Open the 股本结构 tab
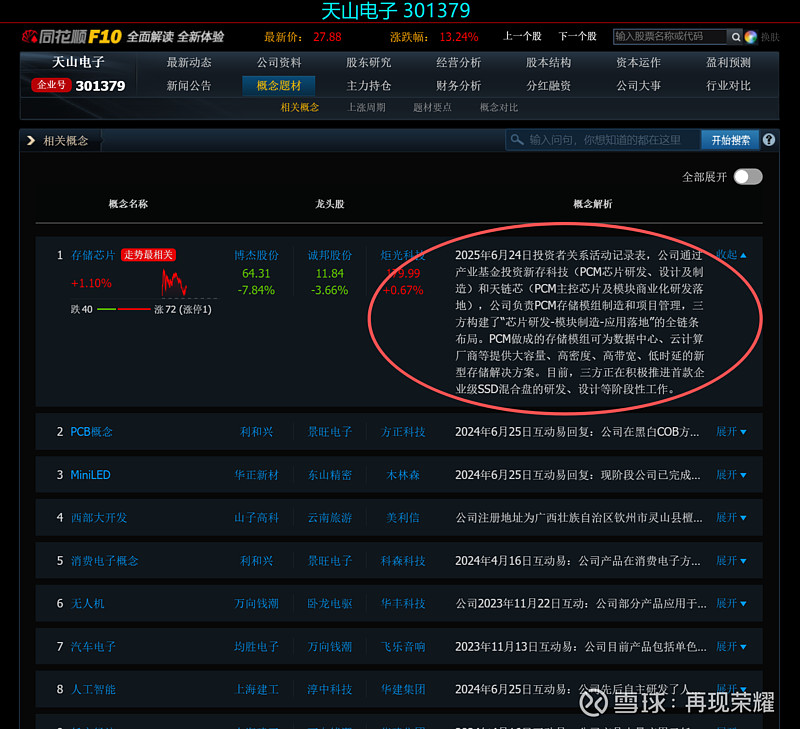 548,62
